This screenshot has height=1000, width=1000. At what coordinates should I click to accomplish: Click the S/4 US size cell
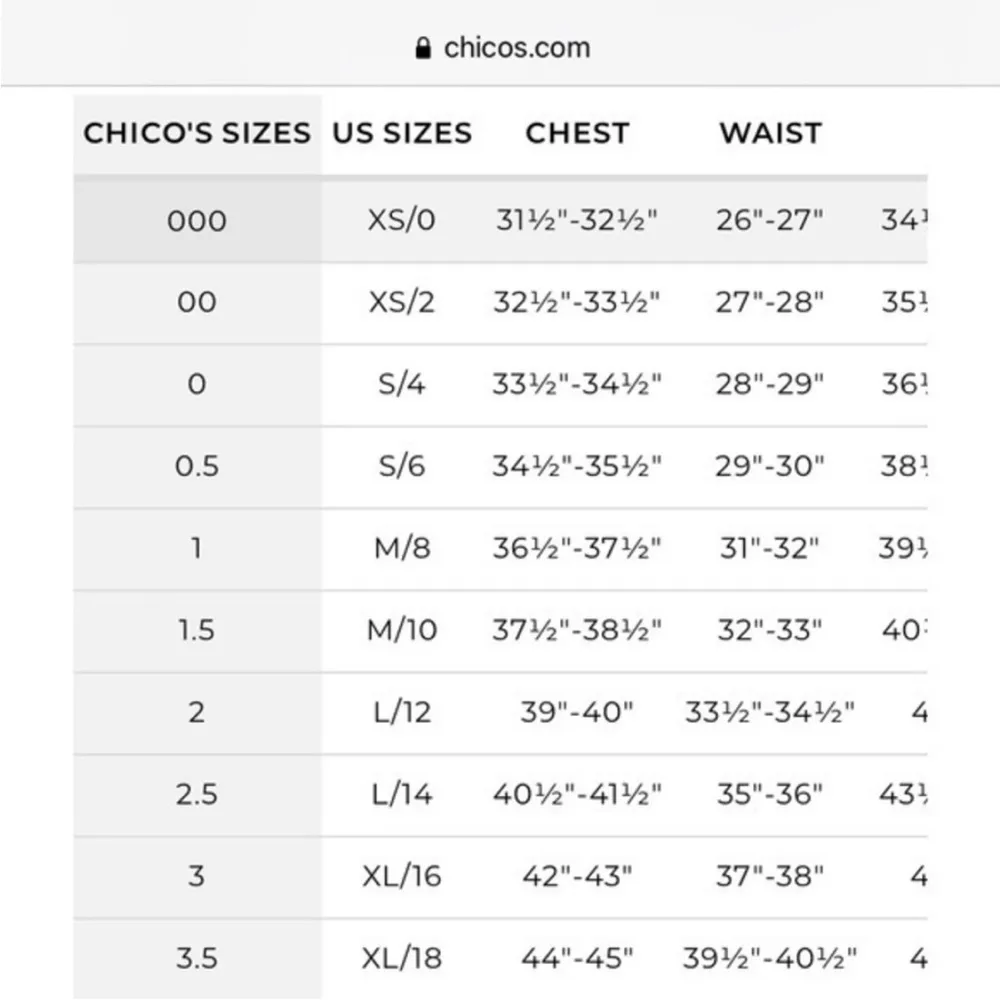click(x=401, y=384)
